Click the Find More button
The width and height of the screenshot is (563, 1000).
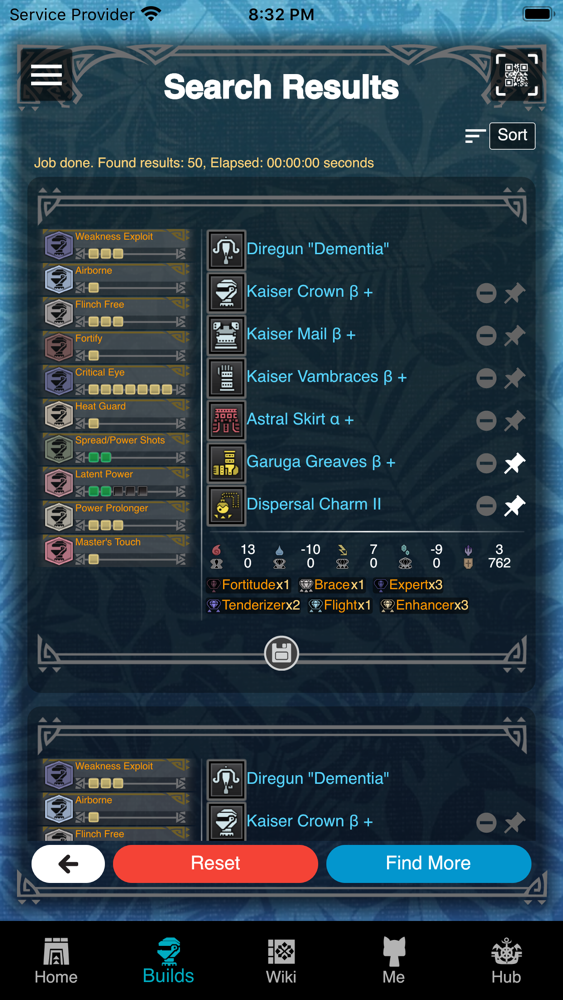coord(428,864)
